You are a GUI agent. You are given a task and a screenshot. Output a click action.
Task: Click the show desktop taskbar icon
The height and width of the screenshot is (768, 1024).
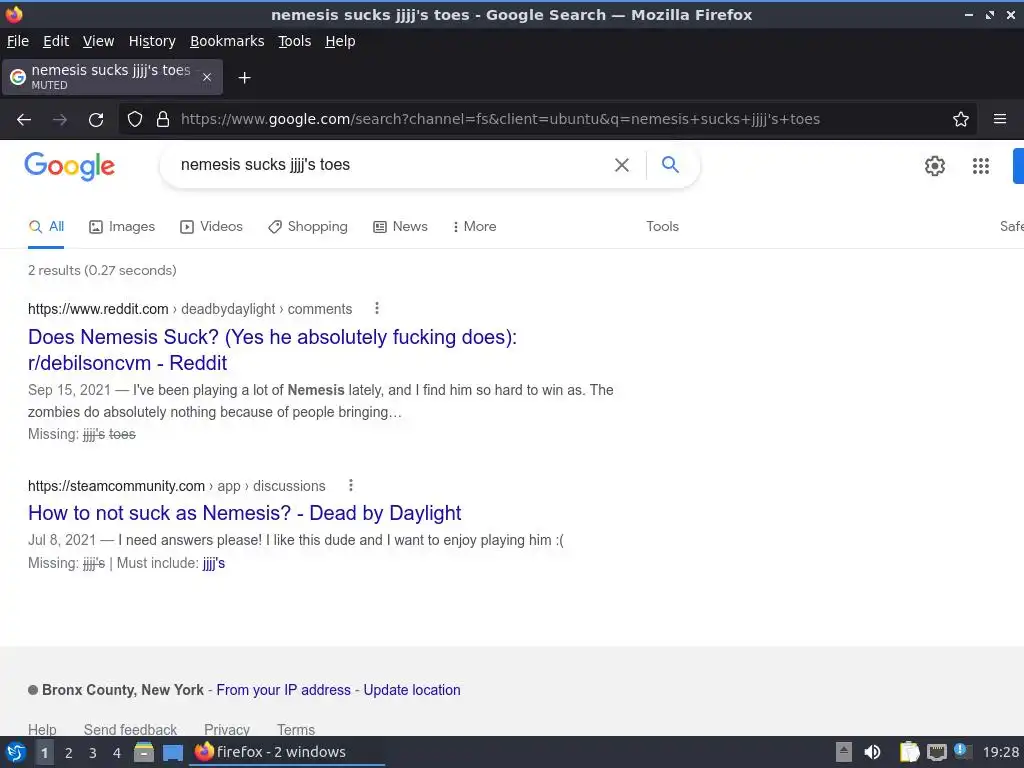coord(173,752)
